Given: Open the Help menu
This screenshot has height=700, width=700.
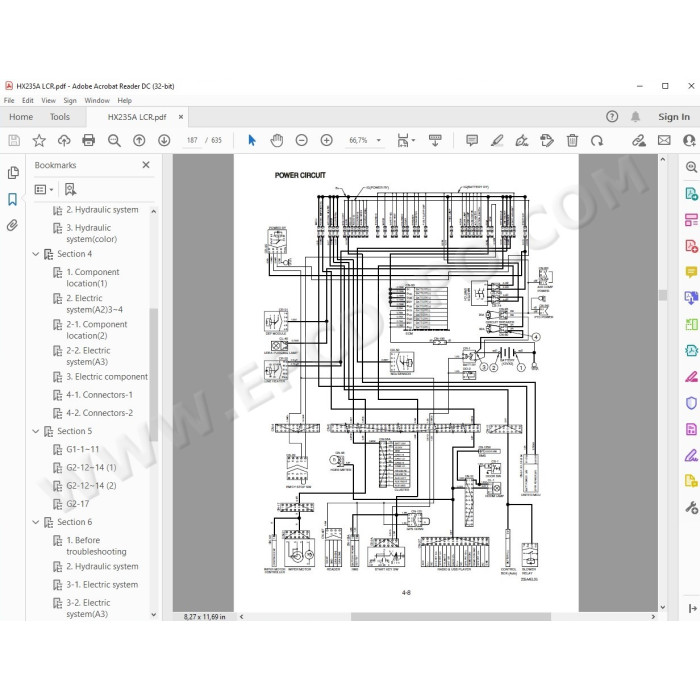Looking at the screenshot, I should [125, 100].
